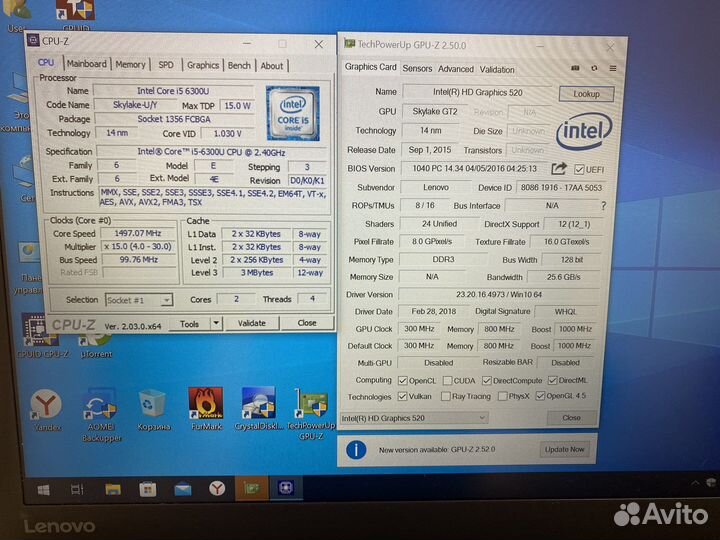
Task: Open Yandex browser from the taskbar
Action: pos(217,489)
